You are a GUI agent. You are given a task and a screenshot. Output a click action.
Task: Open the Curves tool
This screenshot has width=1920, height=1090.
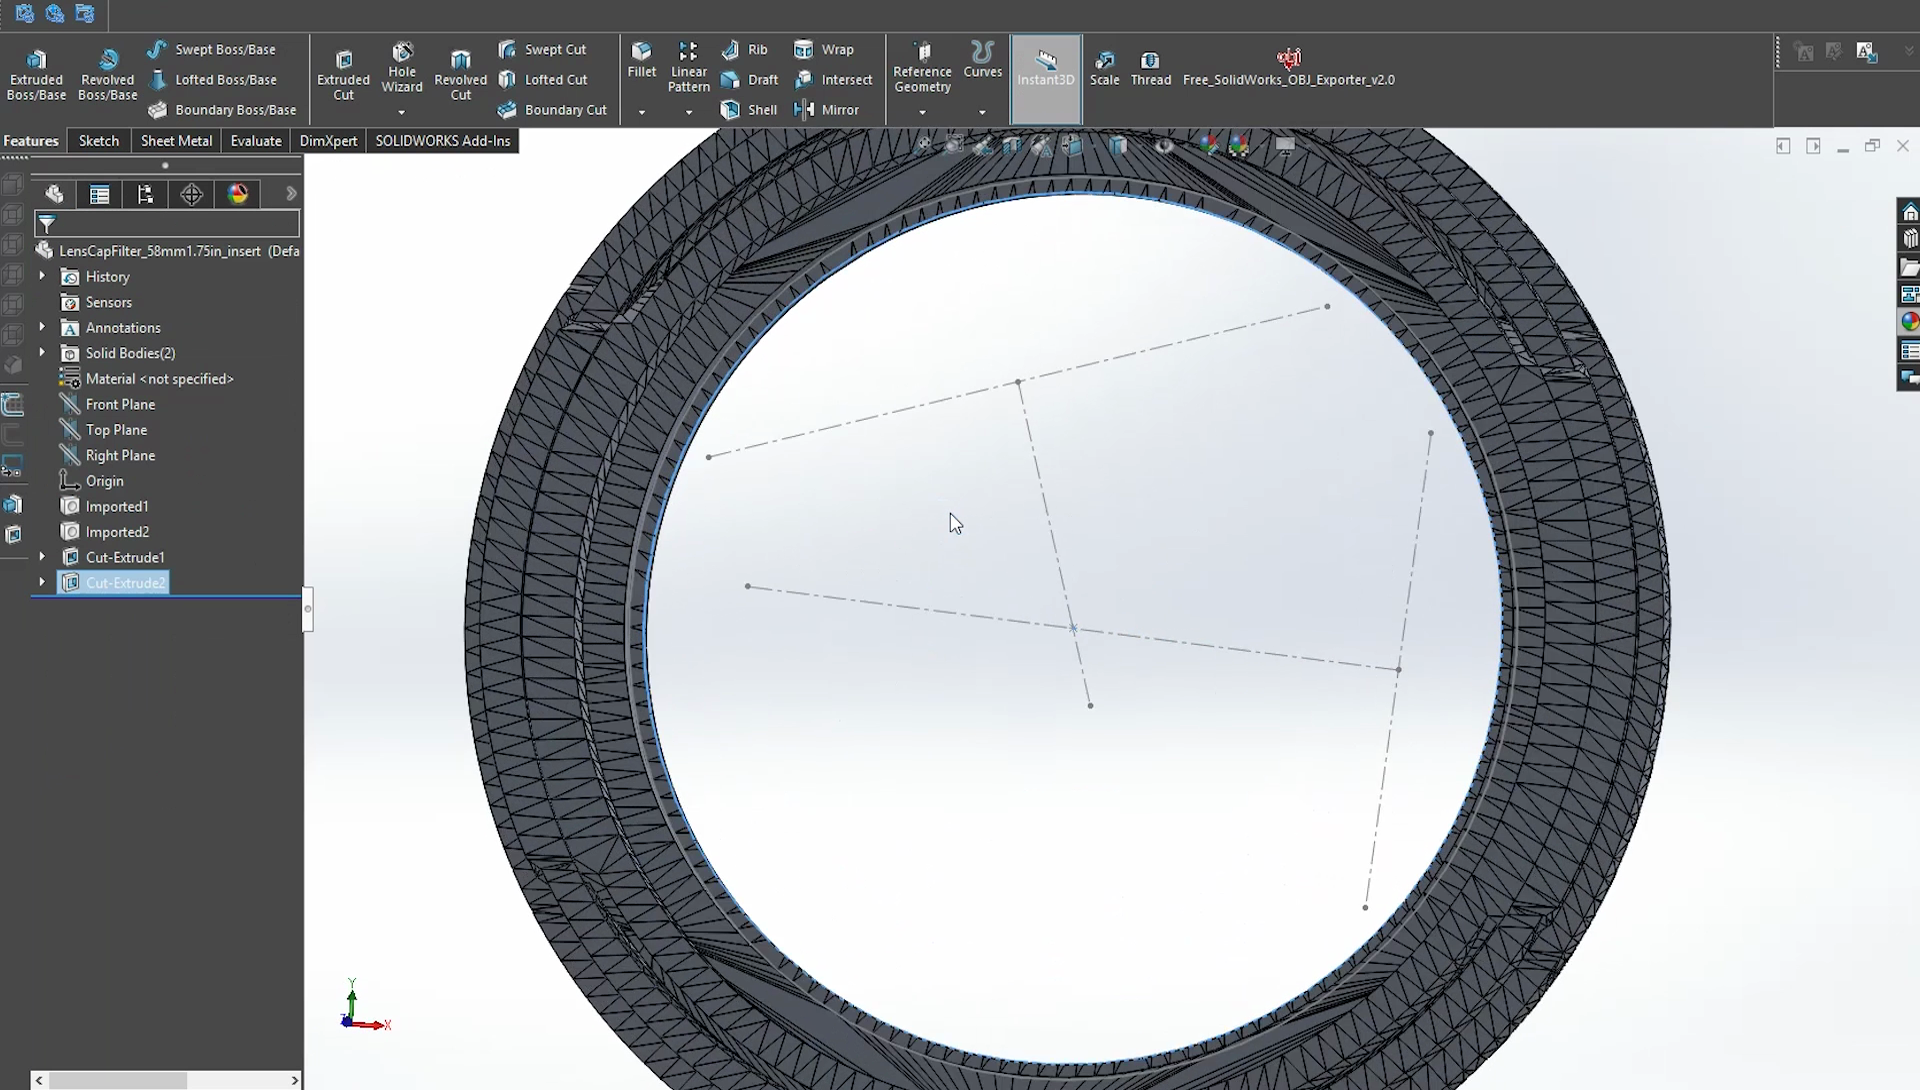[x=982, y=60]
